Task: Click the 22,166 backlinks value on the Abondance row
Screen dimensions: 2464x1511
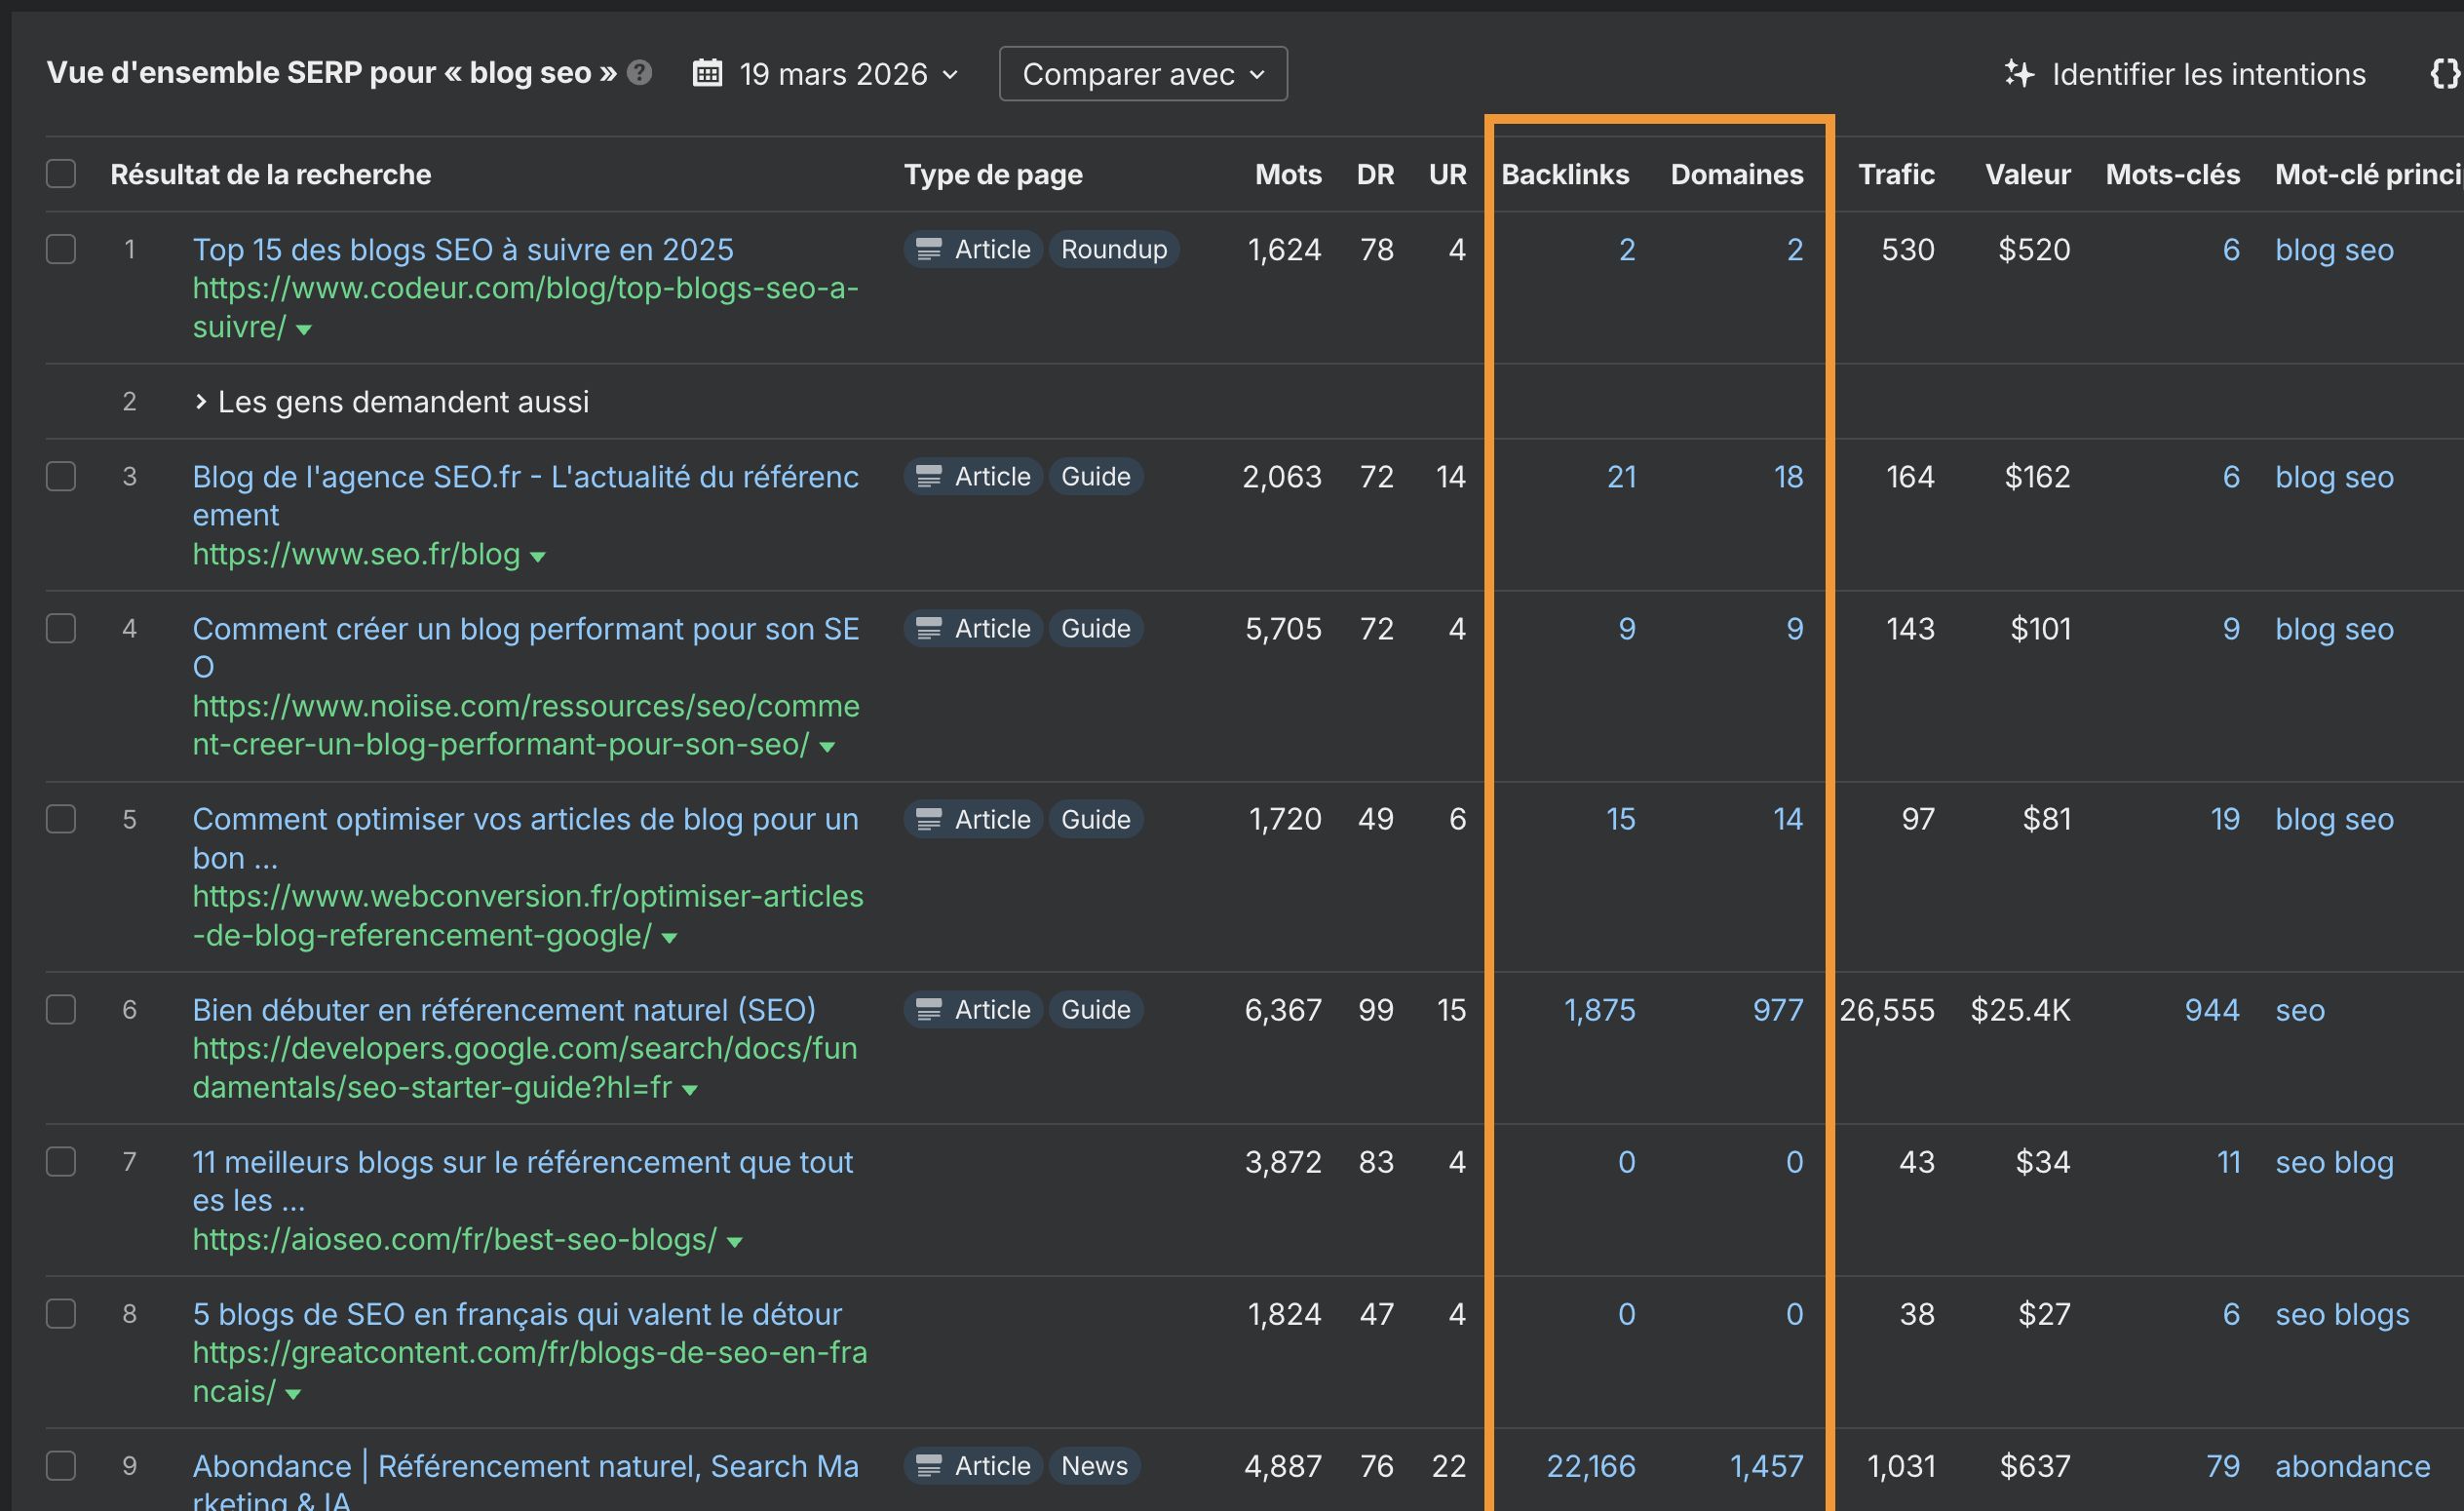Action: tap(1591, 1466)
